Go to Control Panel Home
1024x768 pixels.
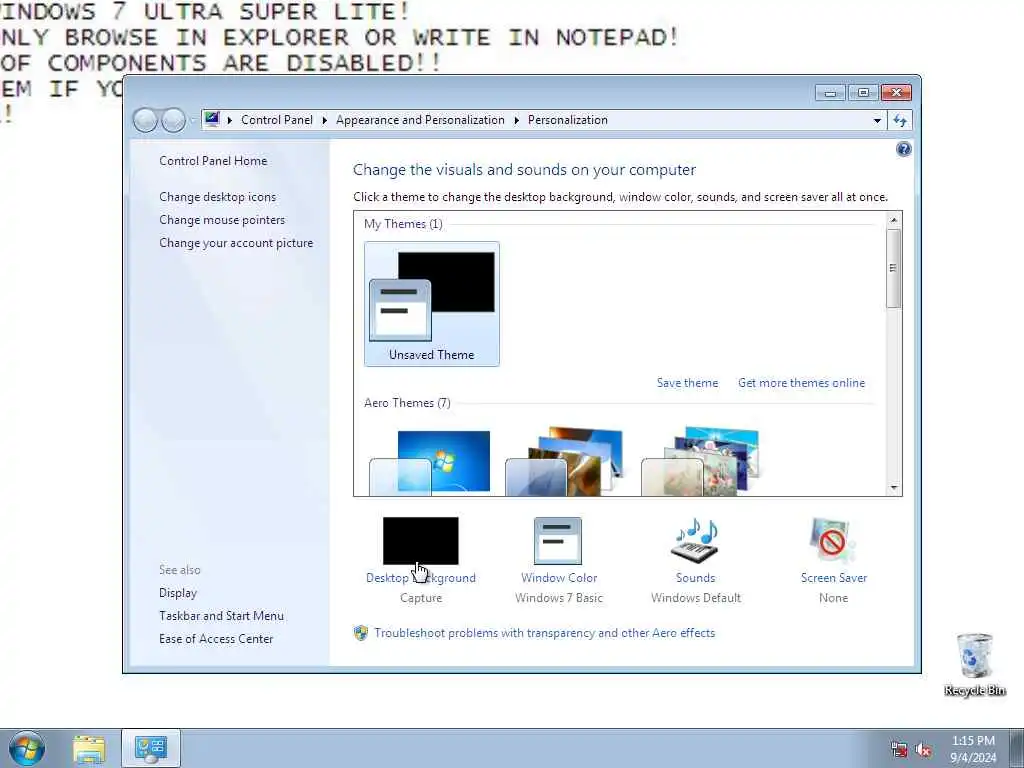[x=213, y=161]
